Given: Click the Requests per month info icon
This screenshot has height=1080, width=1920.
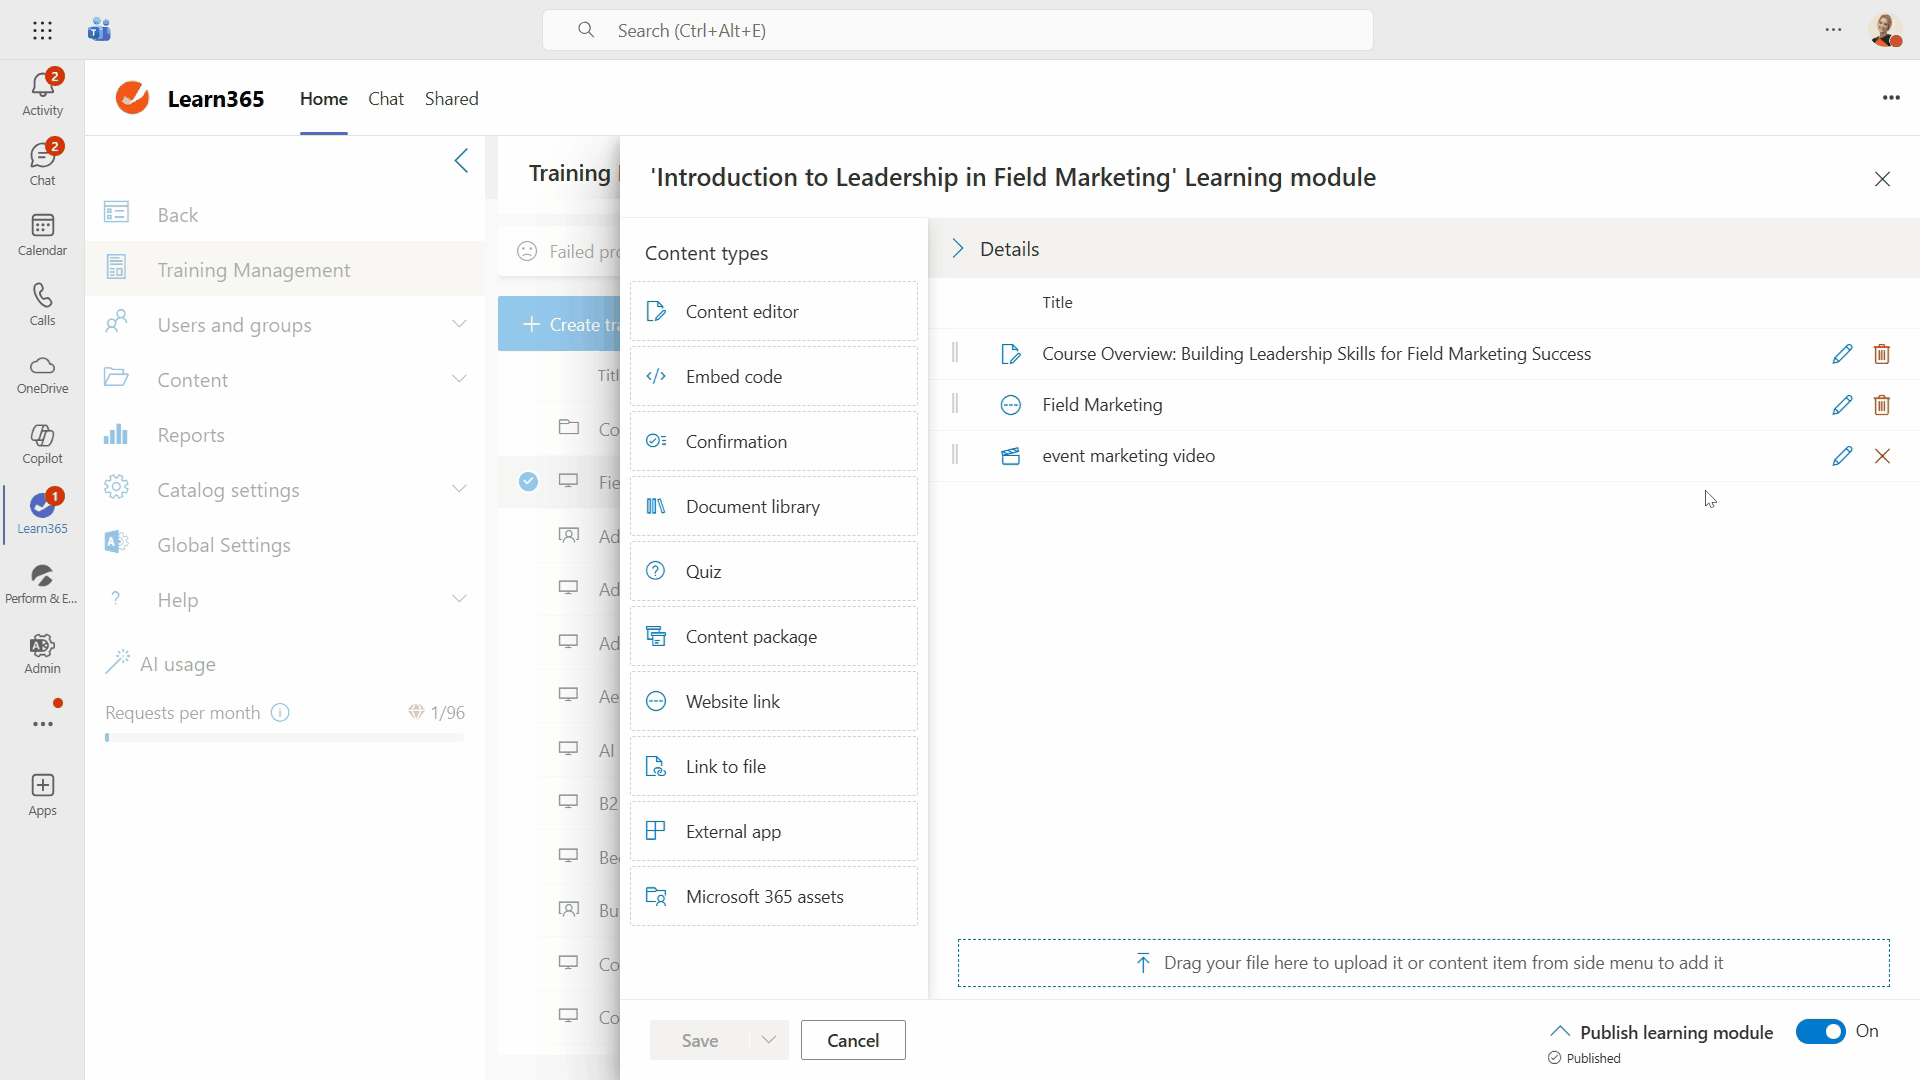Looking at the screenshot, I should 280,713.
